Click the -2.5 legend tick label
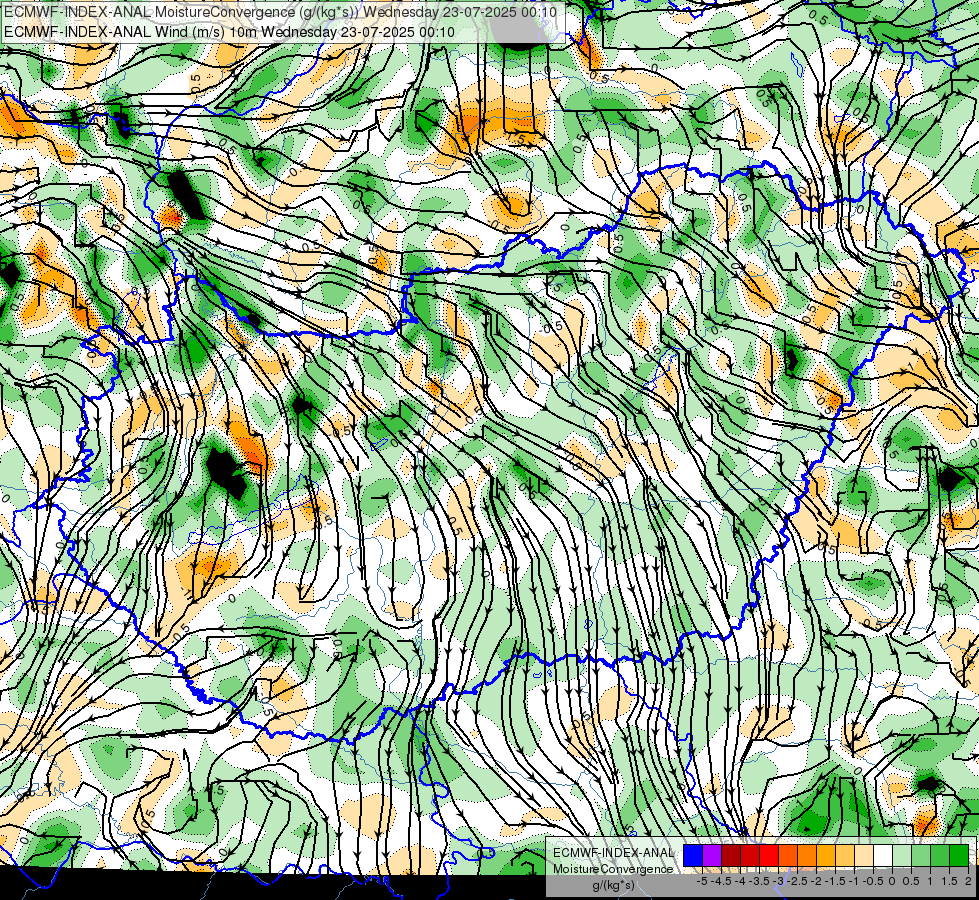This screenshot has height=900, width=979. point(798,881)
